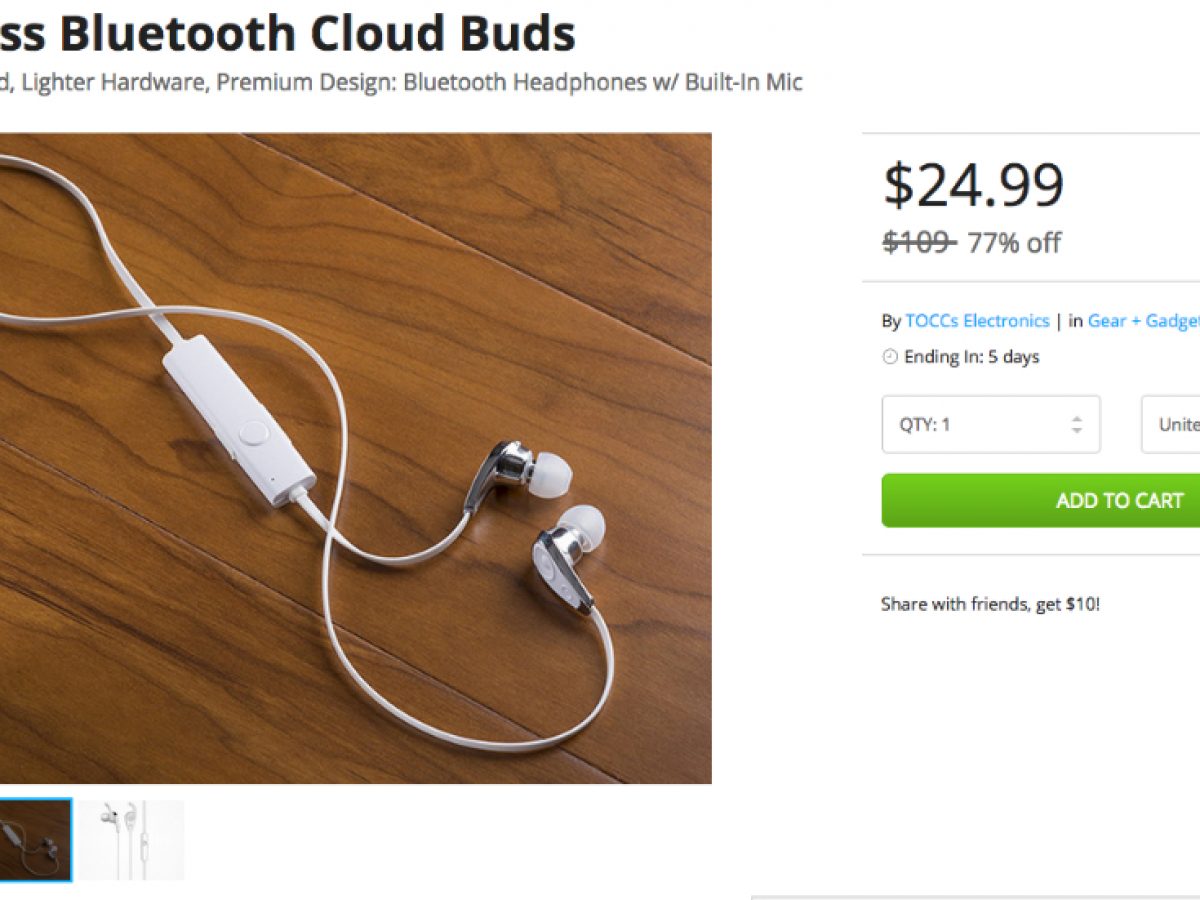The image size is (1200, 900).
Task: Select the white-background earbuds thumbnail
Action: tap(132, 840)
